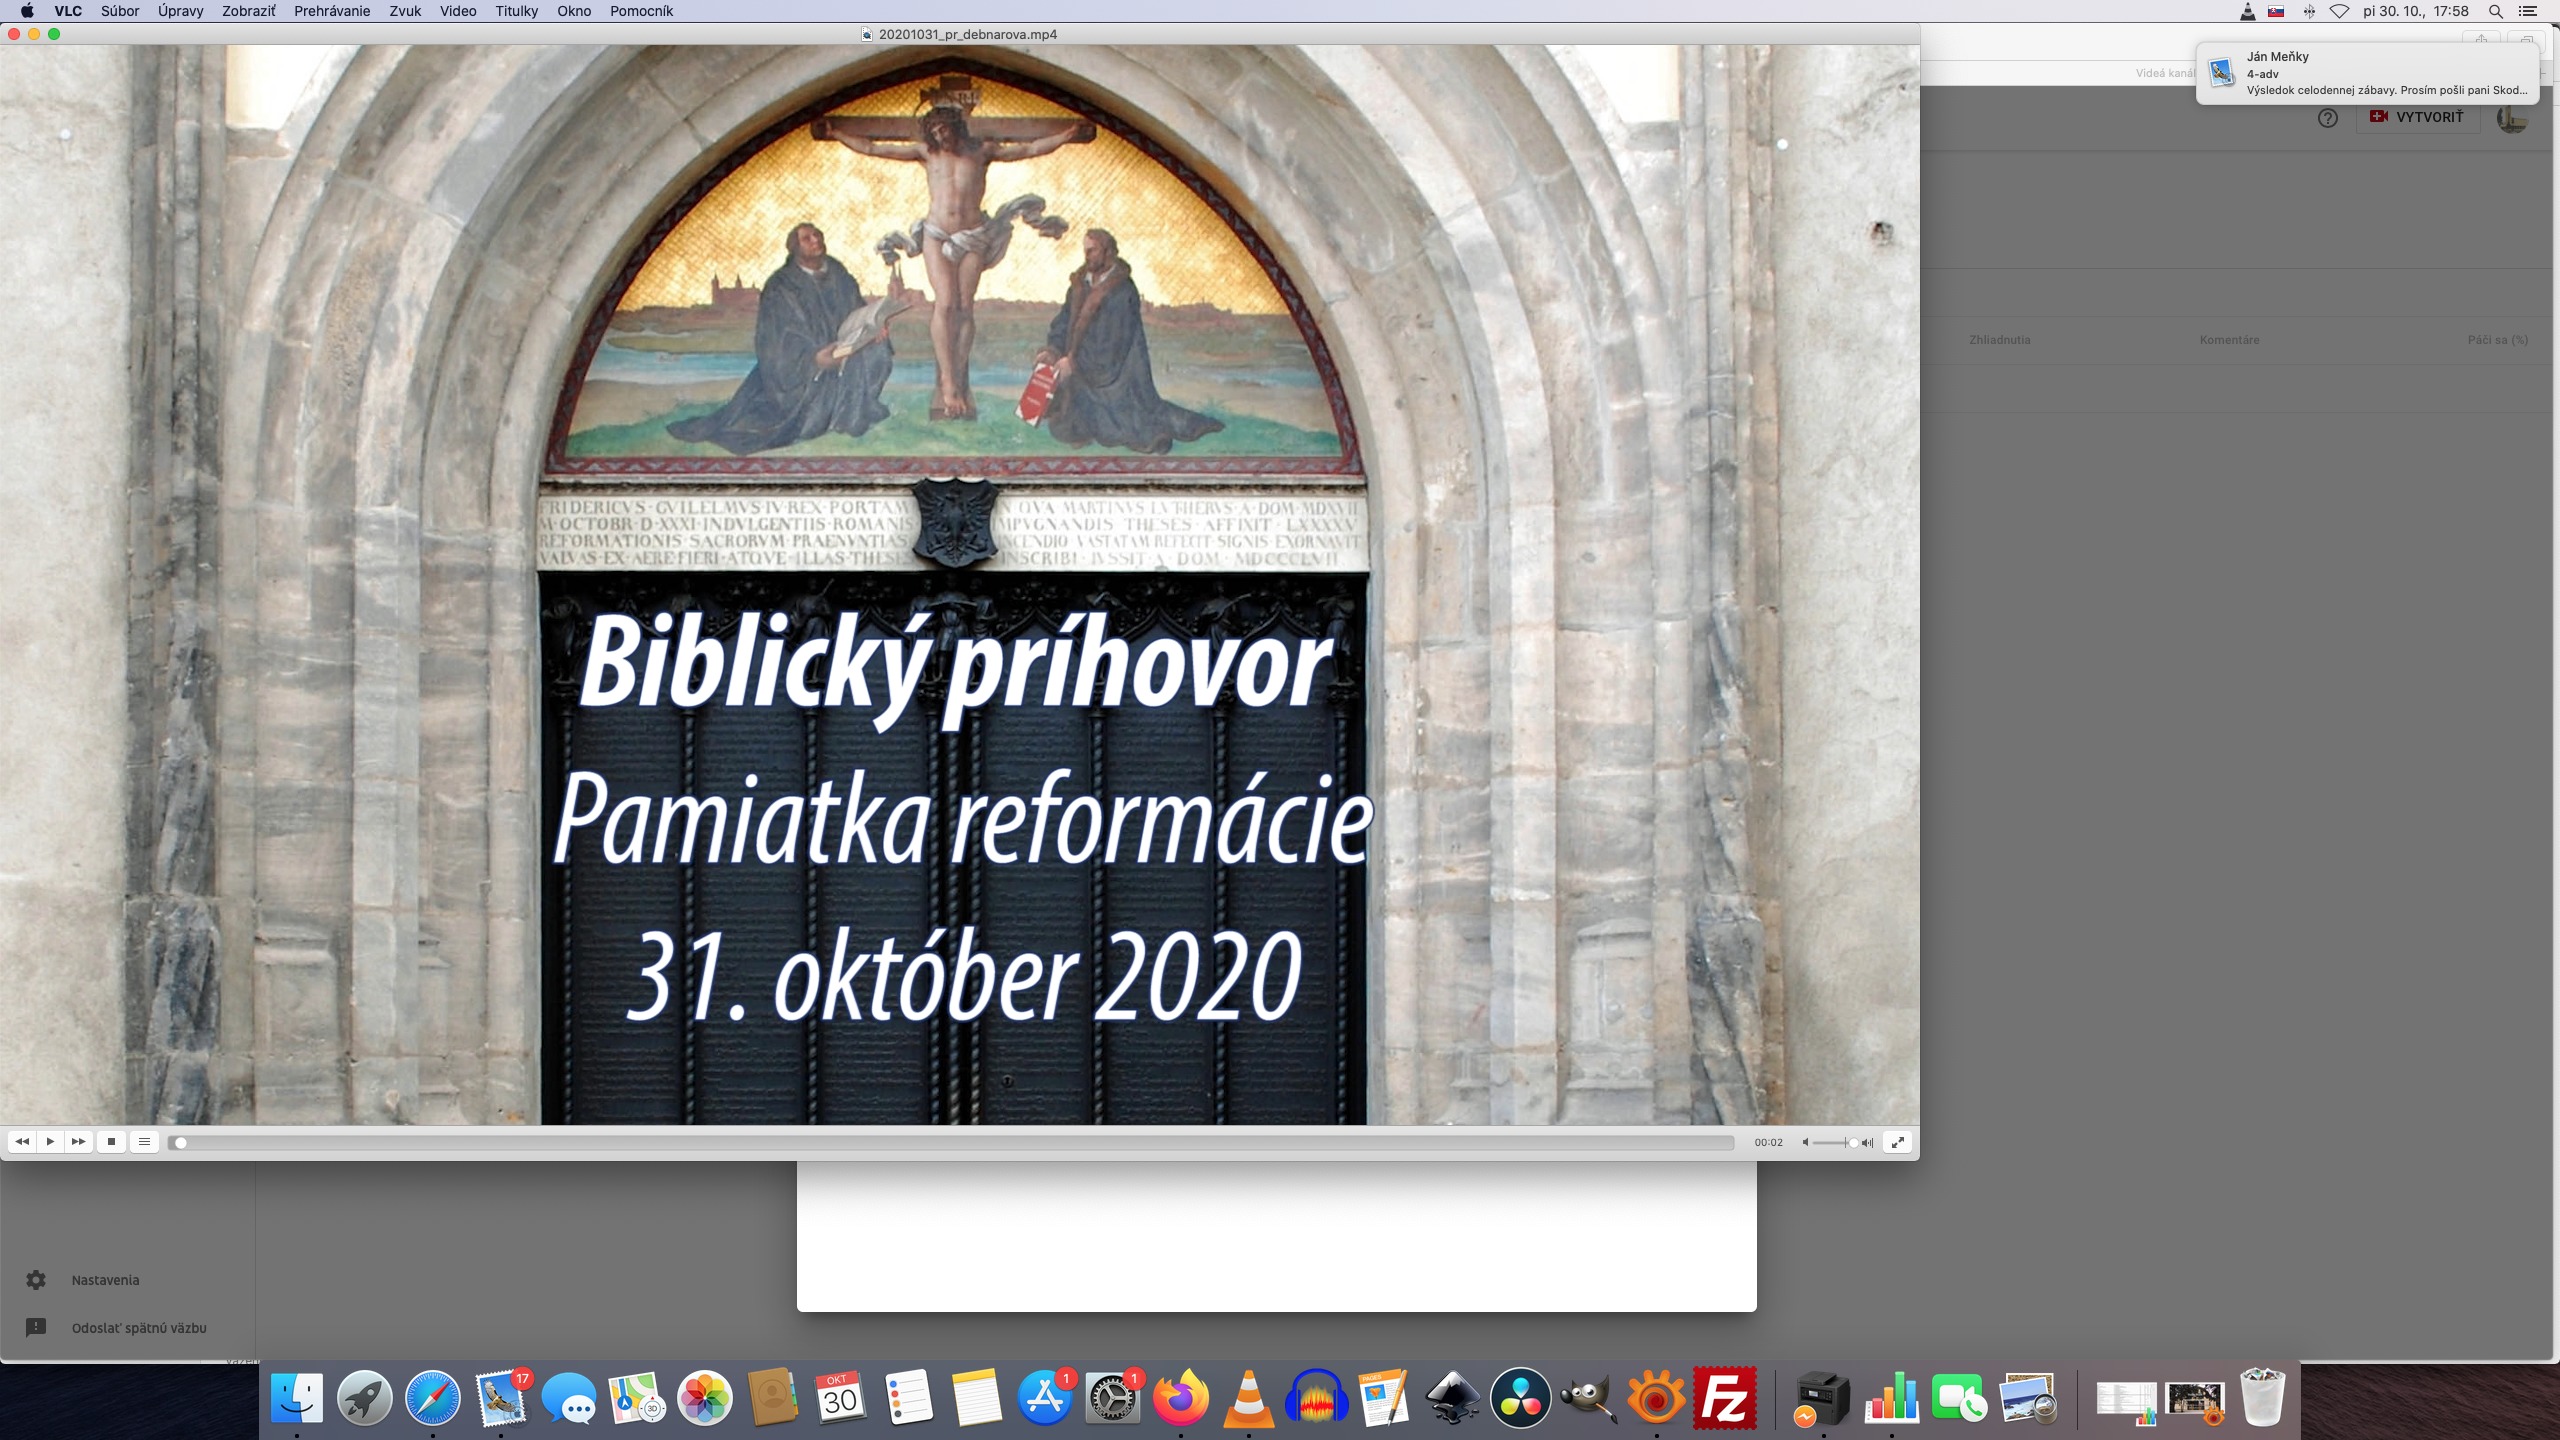Toggle VLC fullscreen with the arrows button
This screenshot has height=1440, width=2560.
(1897, 1142)
